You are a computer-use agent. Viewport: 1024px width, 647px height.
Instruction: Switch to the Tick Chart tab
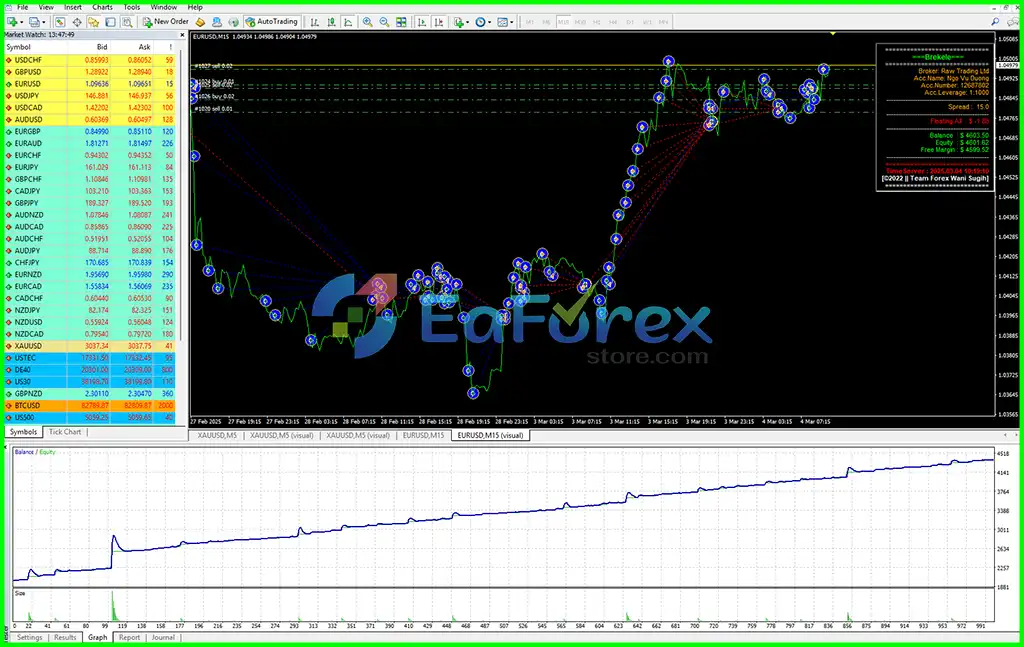point(65,432)
